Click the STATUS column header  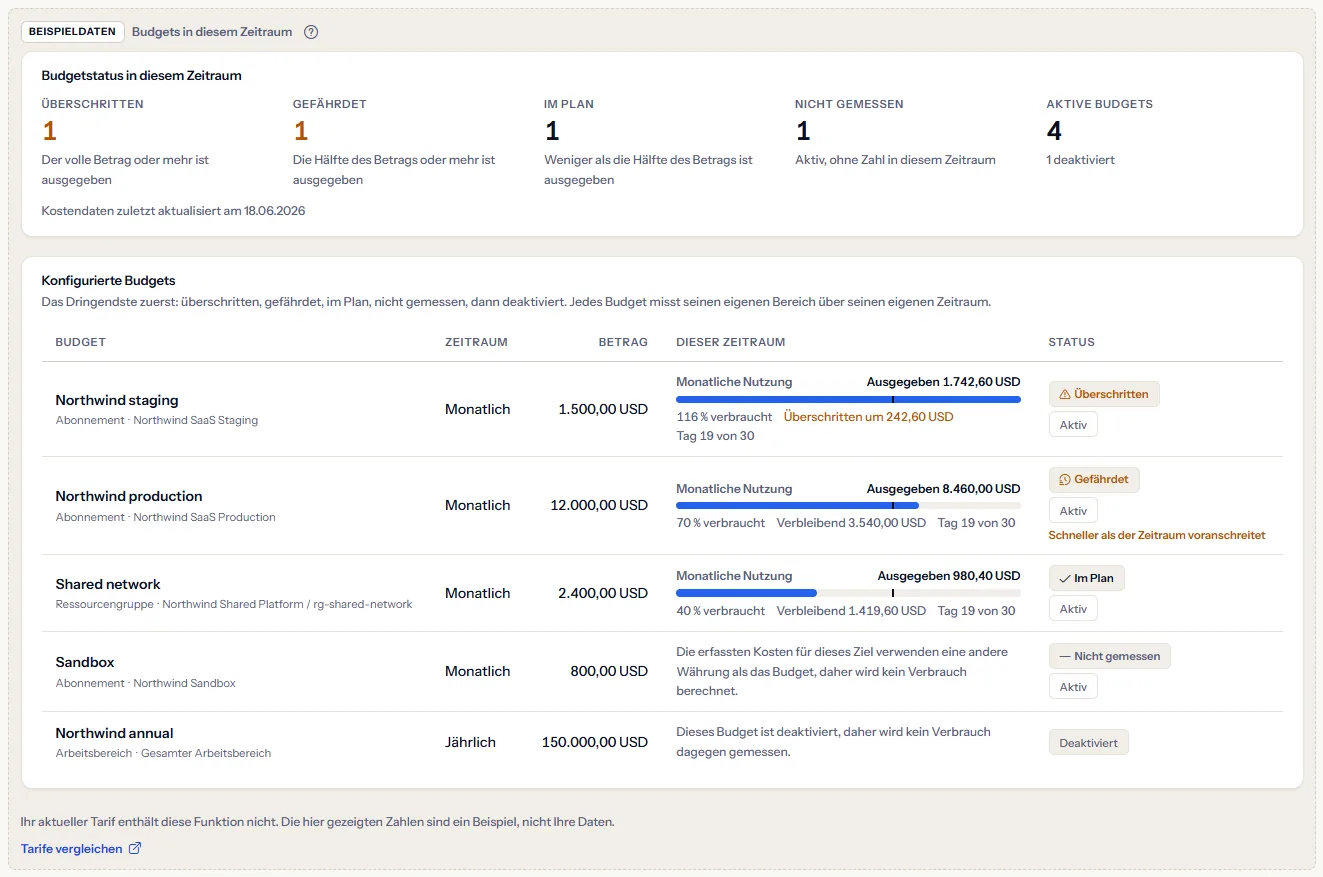click(1071, 342)
